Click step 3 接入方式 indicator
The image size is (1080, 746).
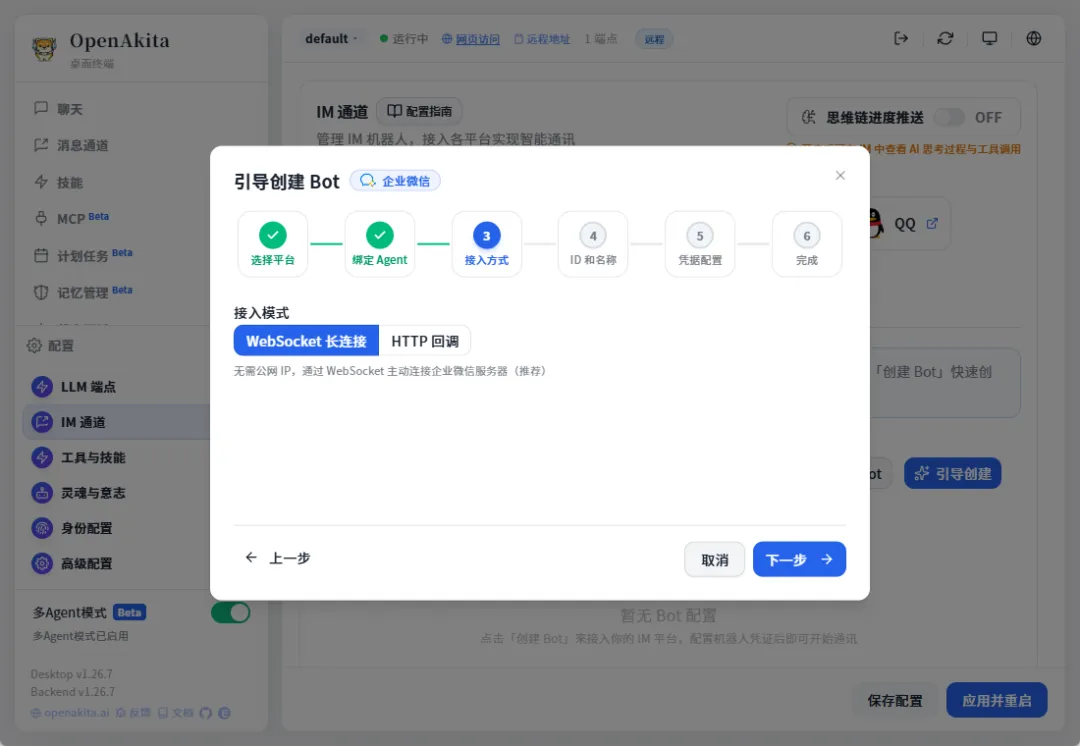(486, 236)
